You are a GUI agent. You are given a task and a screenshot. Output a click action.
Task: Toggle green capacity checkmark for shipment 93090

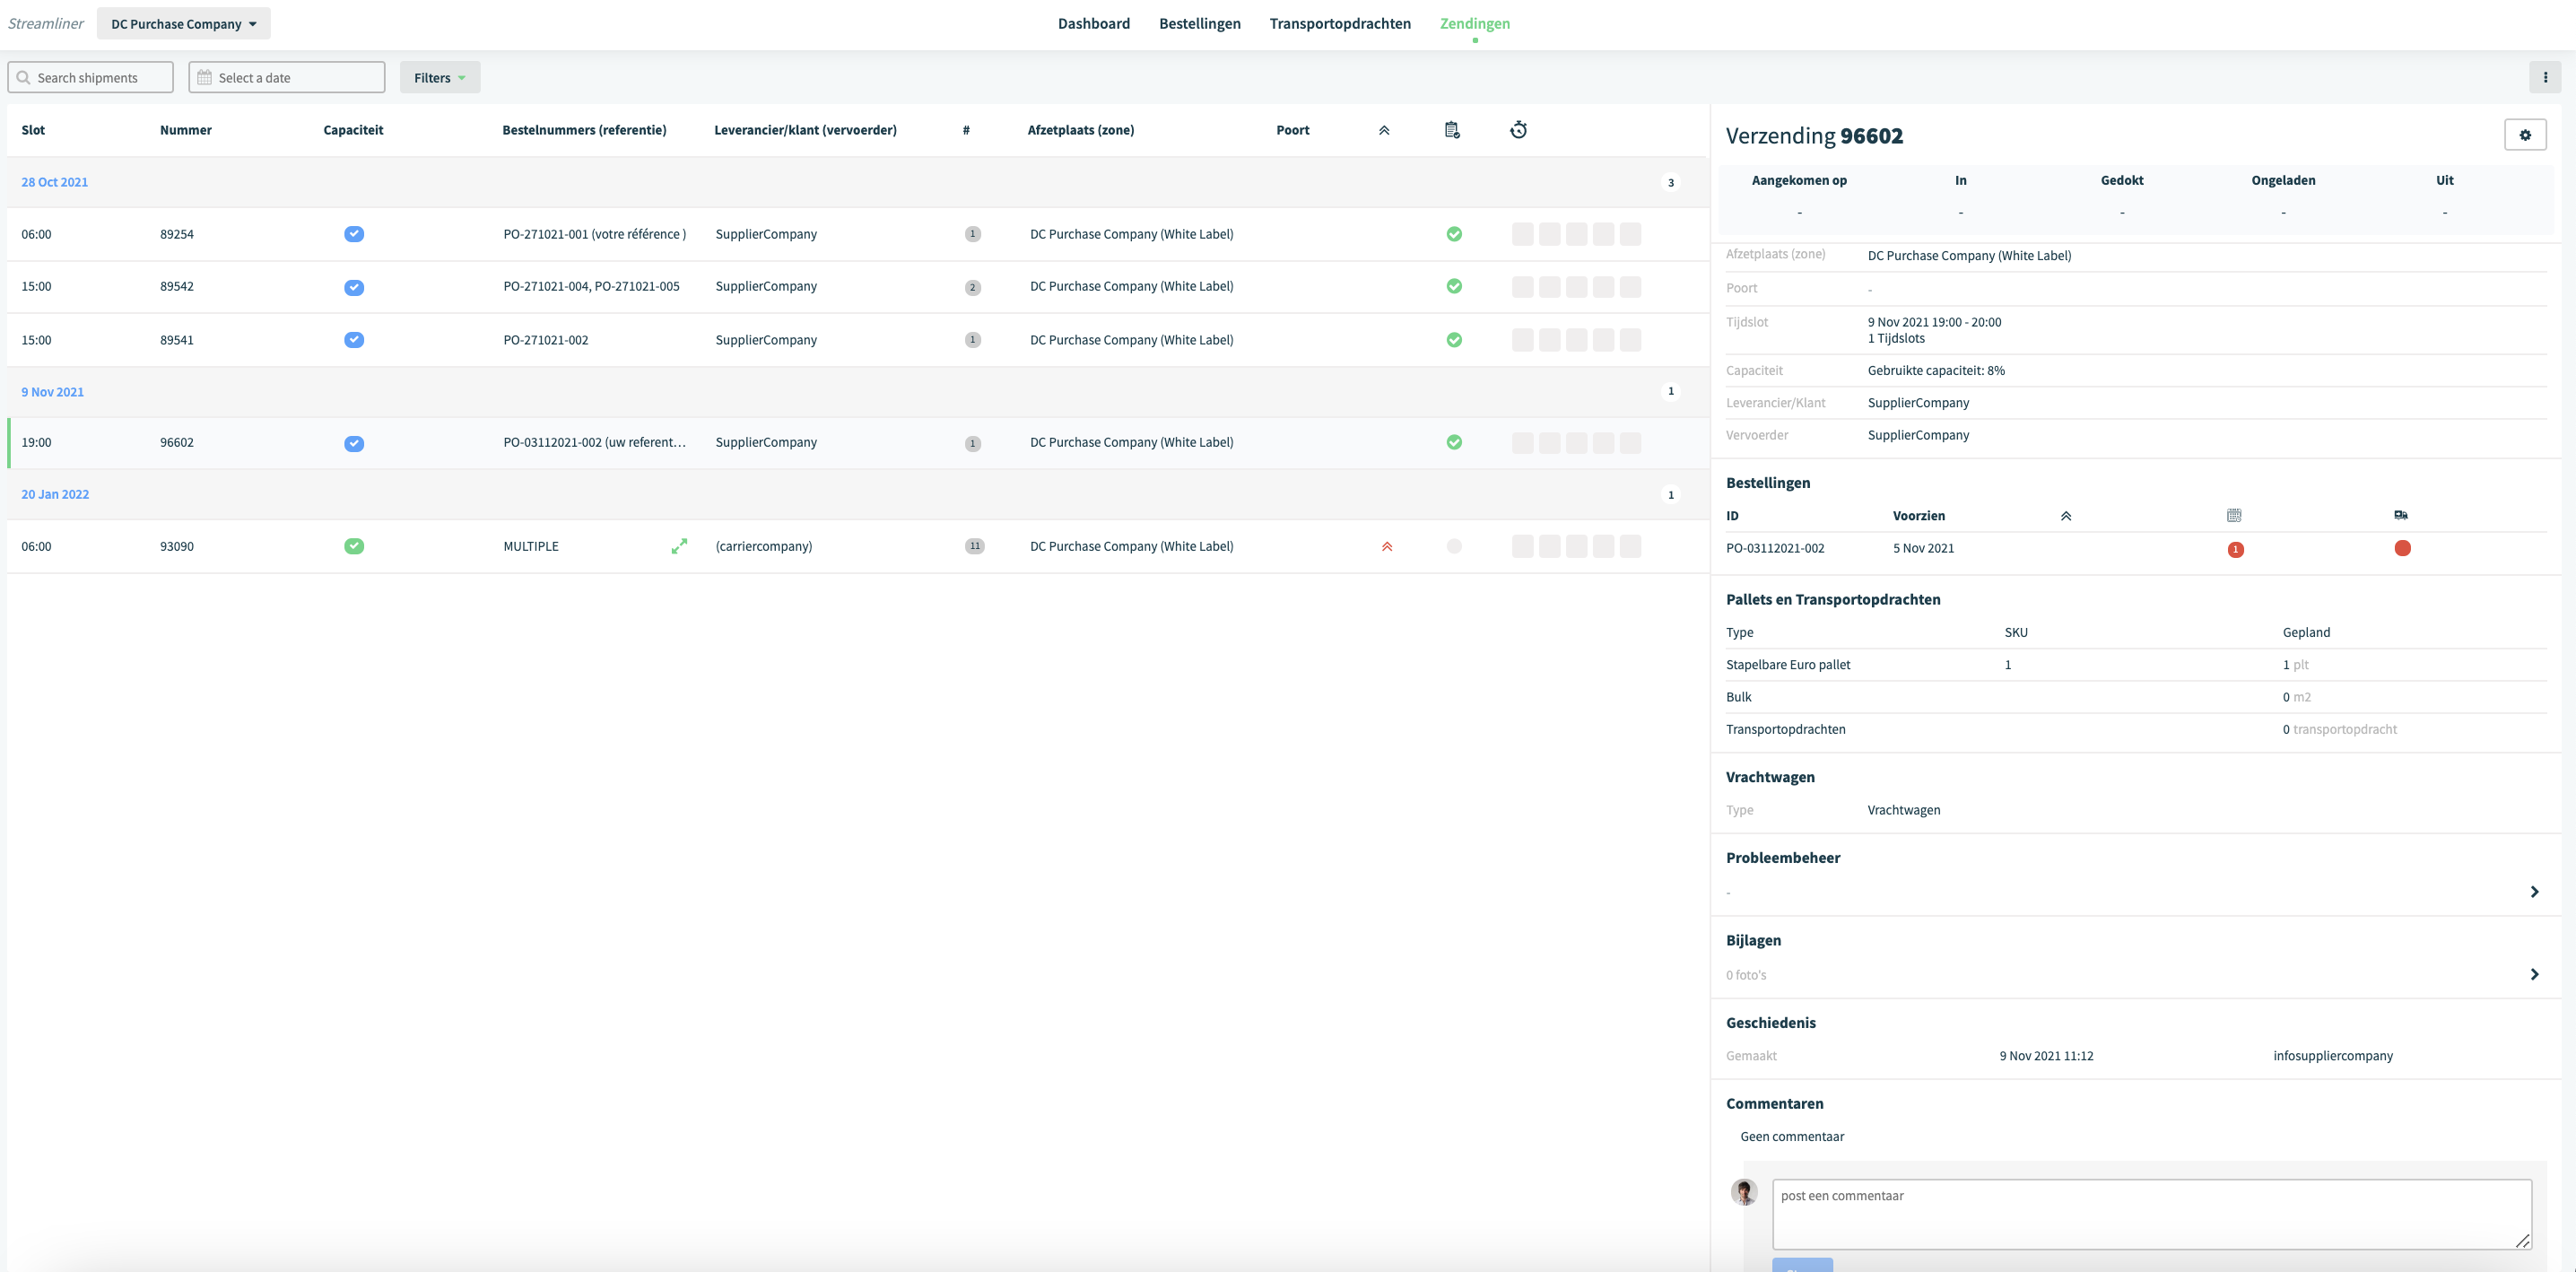tap(354, 546)
